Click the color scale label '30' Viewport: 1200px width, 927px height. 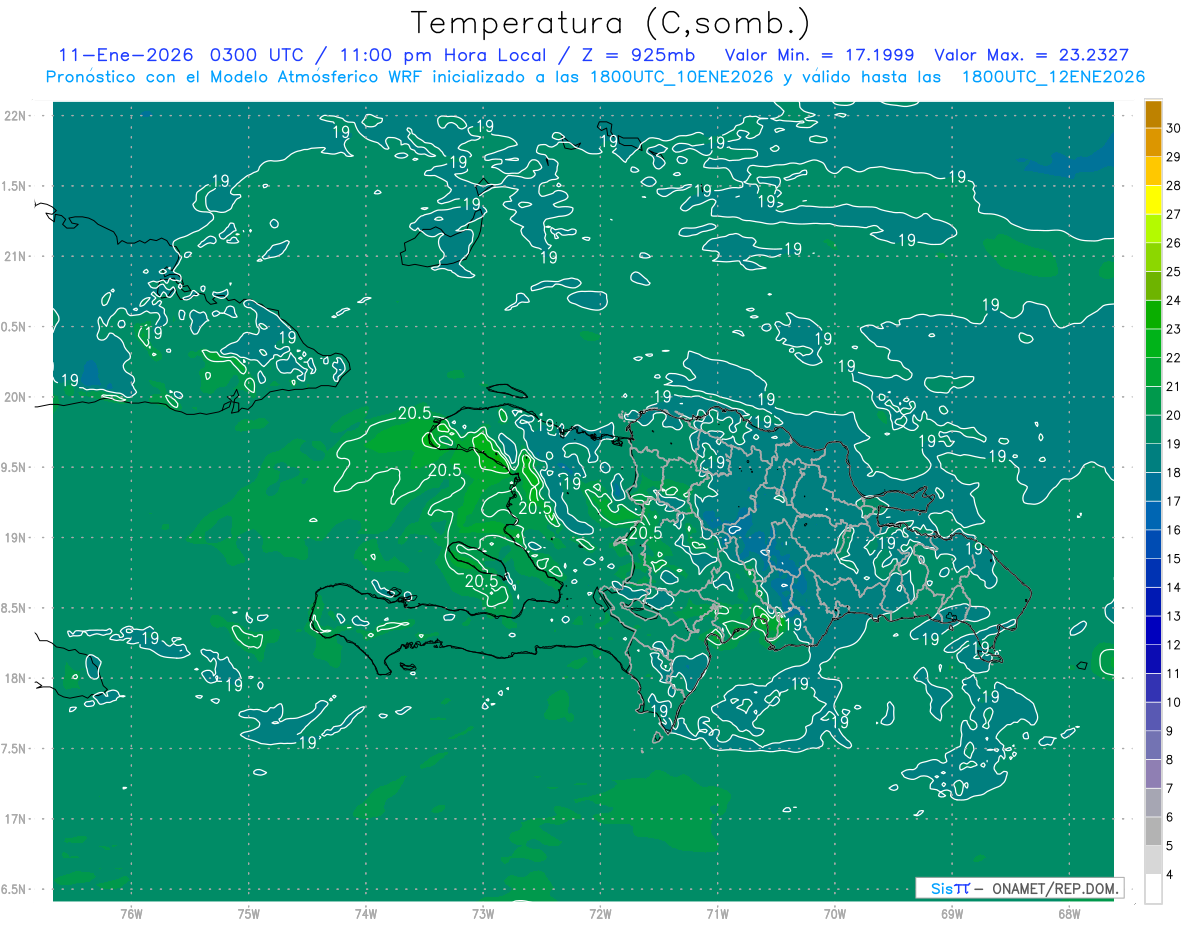pyautogui.click(x=1174, y=128)
